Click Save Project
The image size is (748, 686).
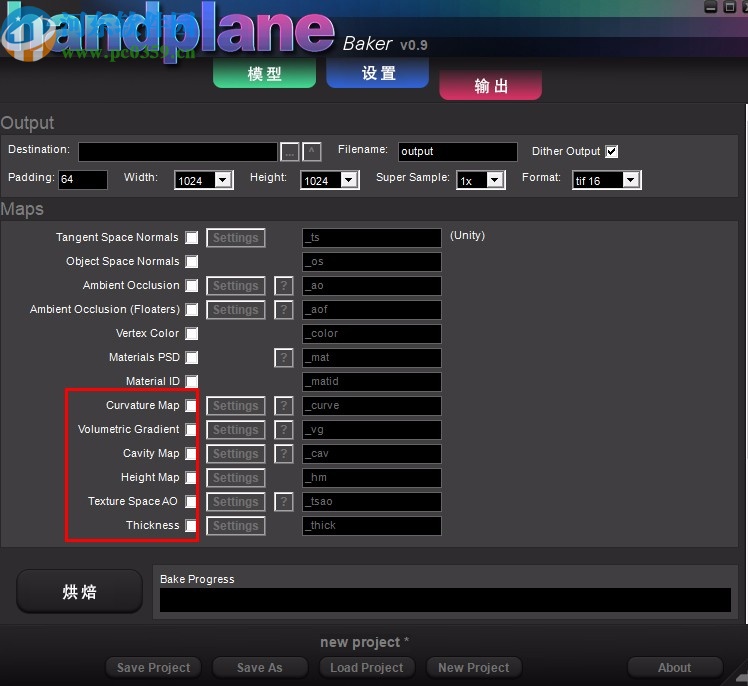coord(153,667)
